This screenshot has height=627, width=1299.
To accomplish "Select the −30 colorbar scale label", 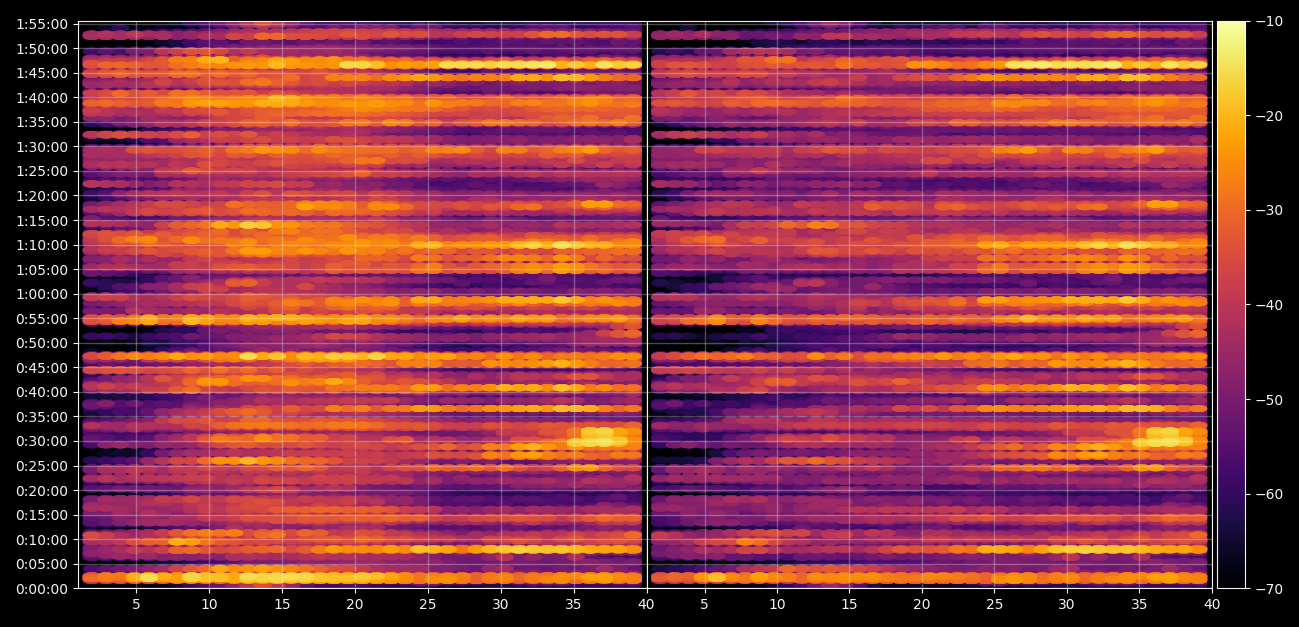I will [1268, 210].
